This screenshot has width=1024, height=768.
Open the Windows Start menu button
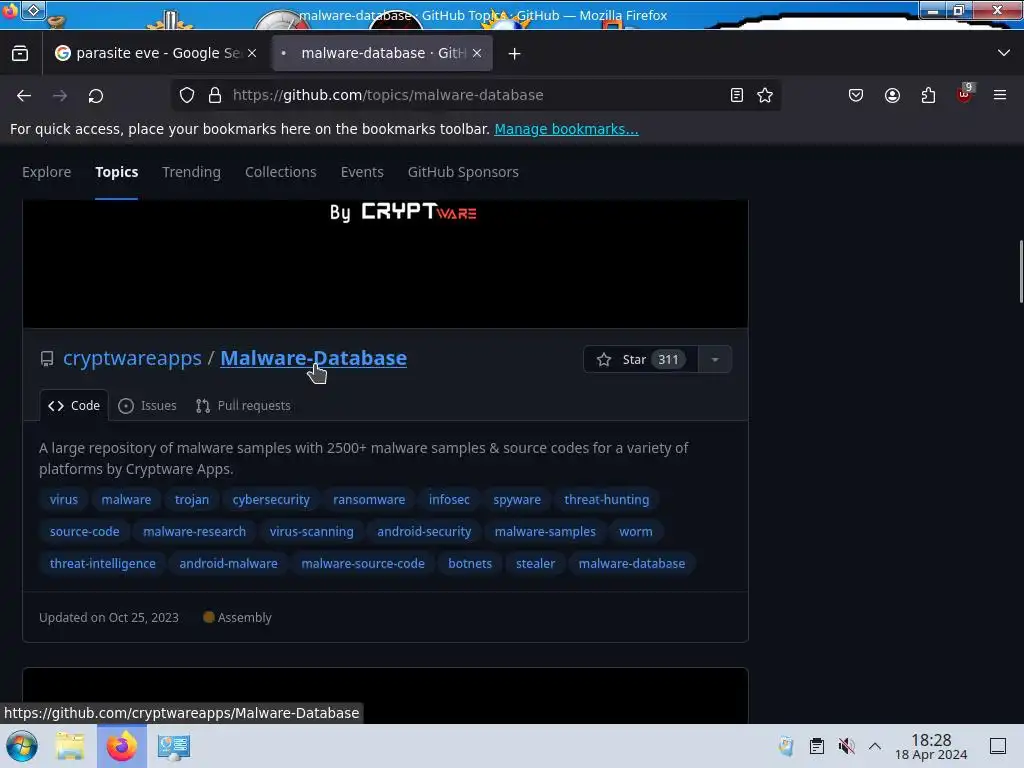22,746
